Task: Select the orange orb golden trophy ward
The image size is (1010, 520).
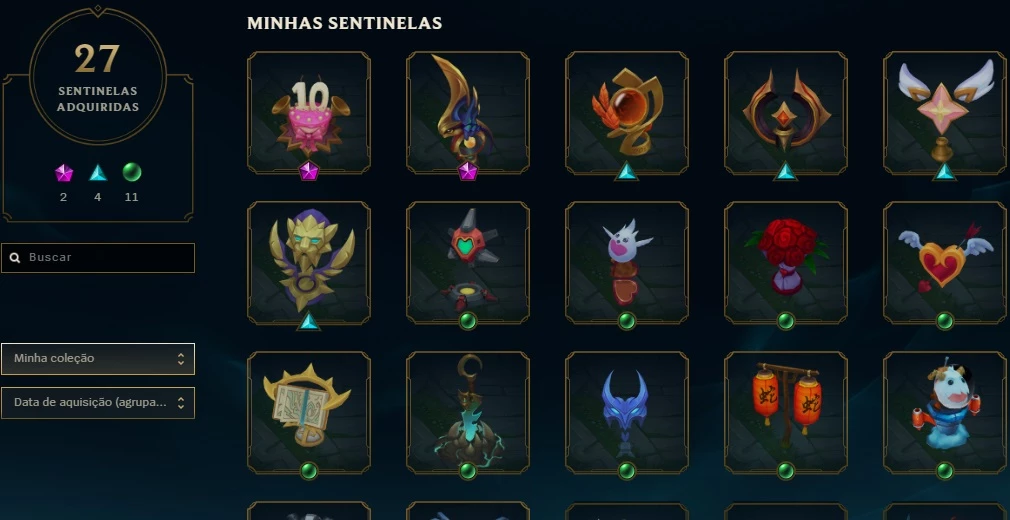Action: pos(627,113)
